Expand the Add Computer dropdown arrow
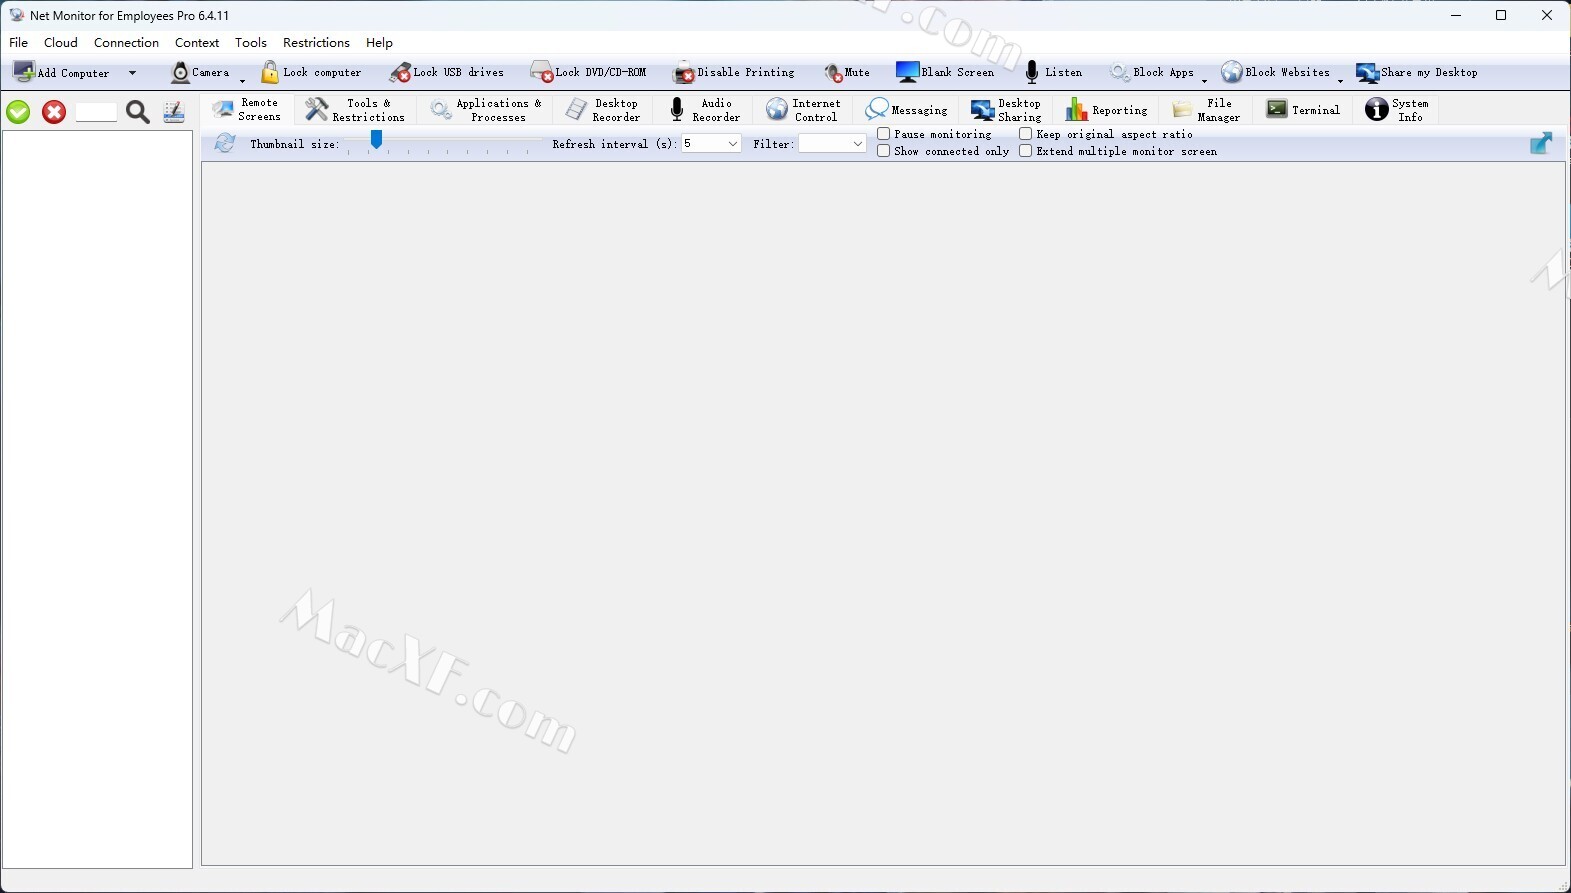Screen dimensions: 1571x893 (x=132, y=73)
